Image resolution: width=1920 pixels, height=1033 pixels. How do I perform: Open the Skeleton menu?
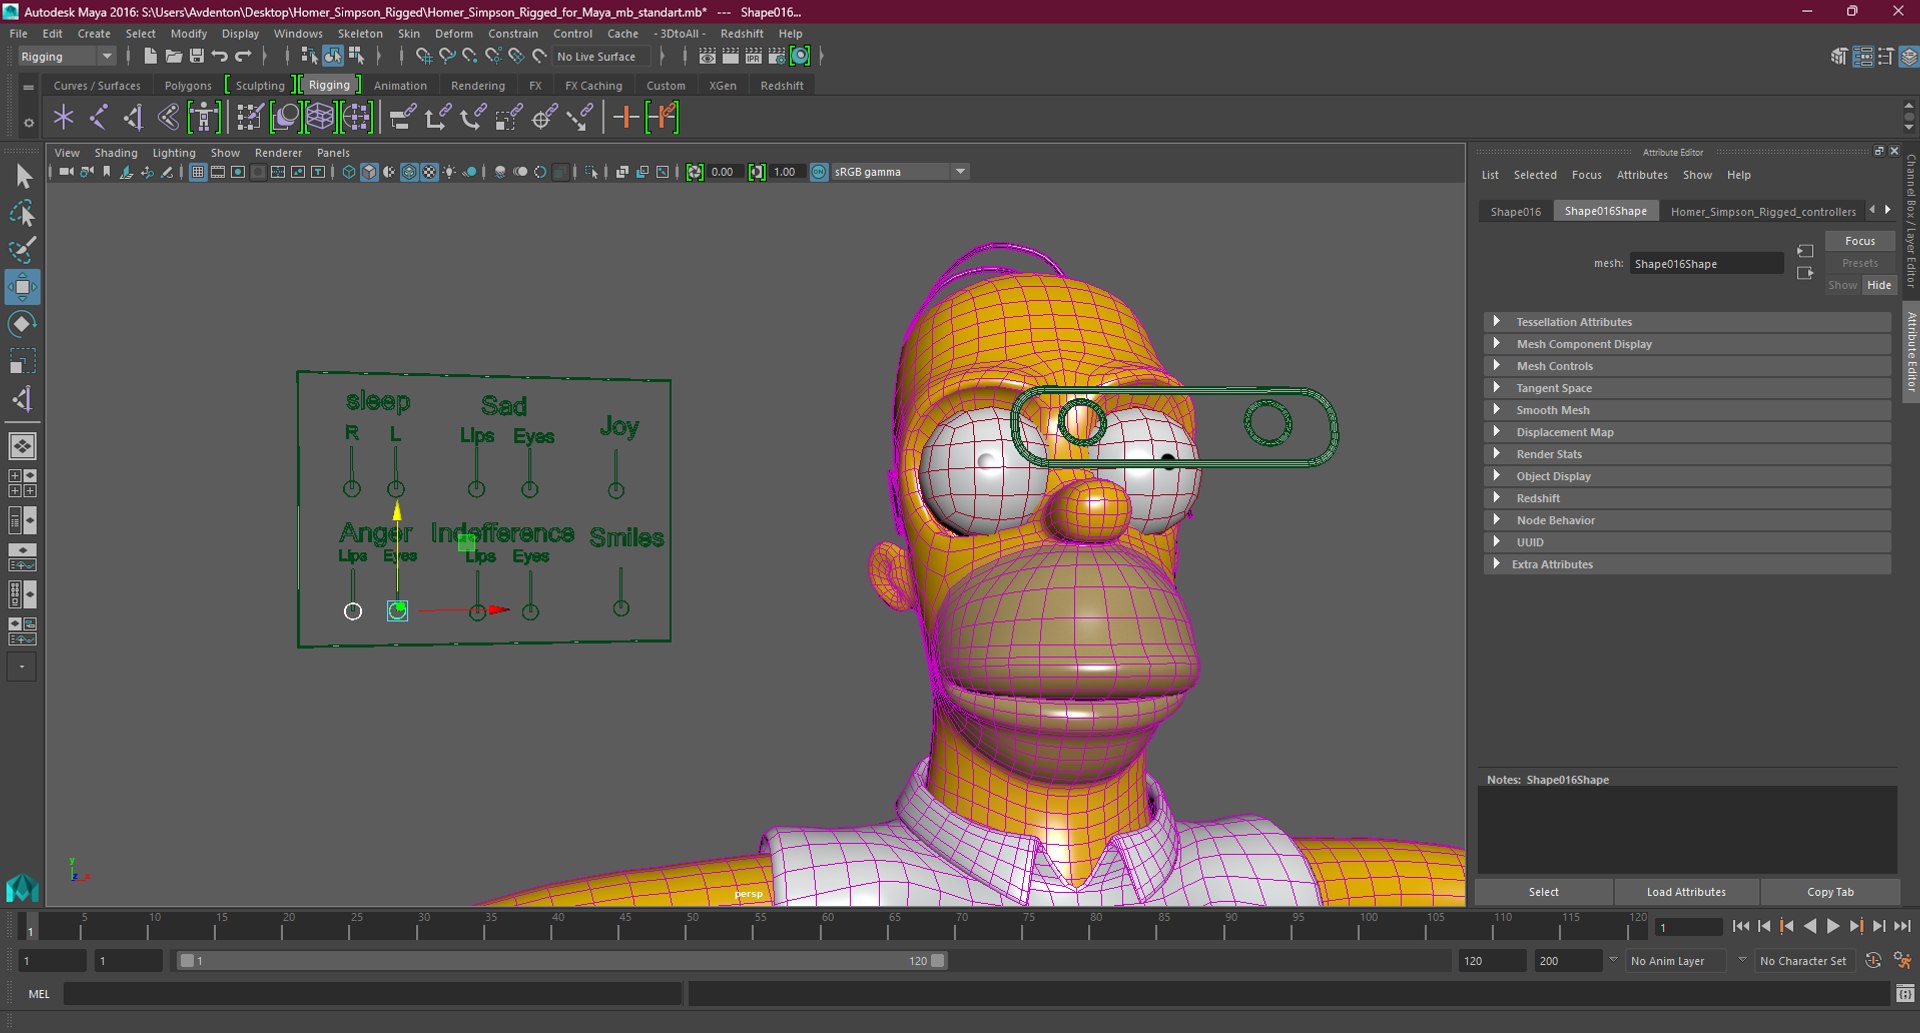pyautogui.click(x=360, y=33)
